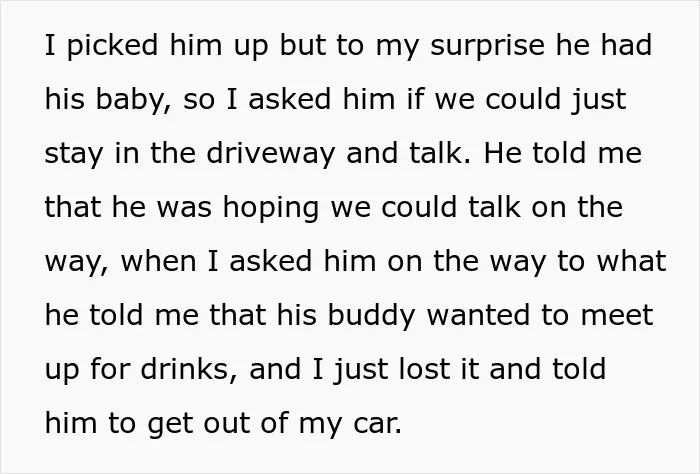Click the word 'talk.' ending the sentence

439,154
